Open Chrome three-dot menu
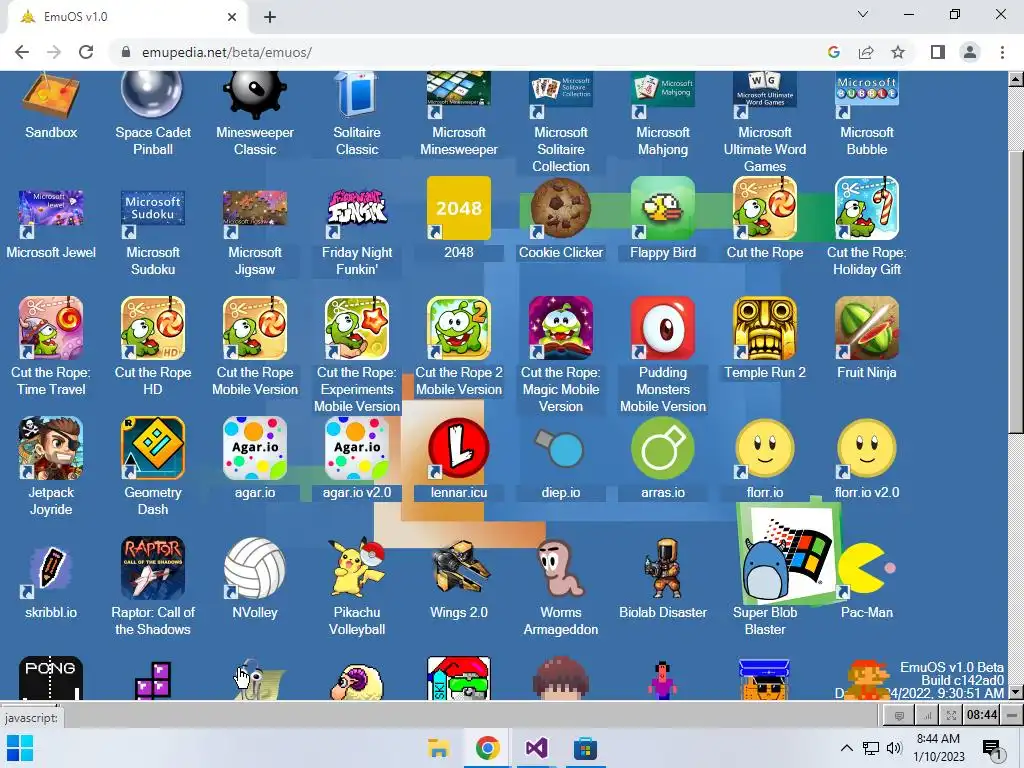Image resolution: width=1024 pixels, height=768 pixels. (x=1002, y=52)
